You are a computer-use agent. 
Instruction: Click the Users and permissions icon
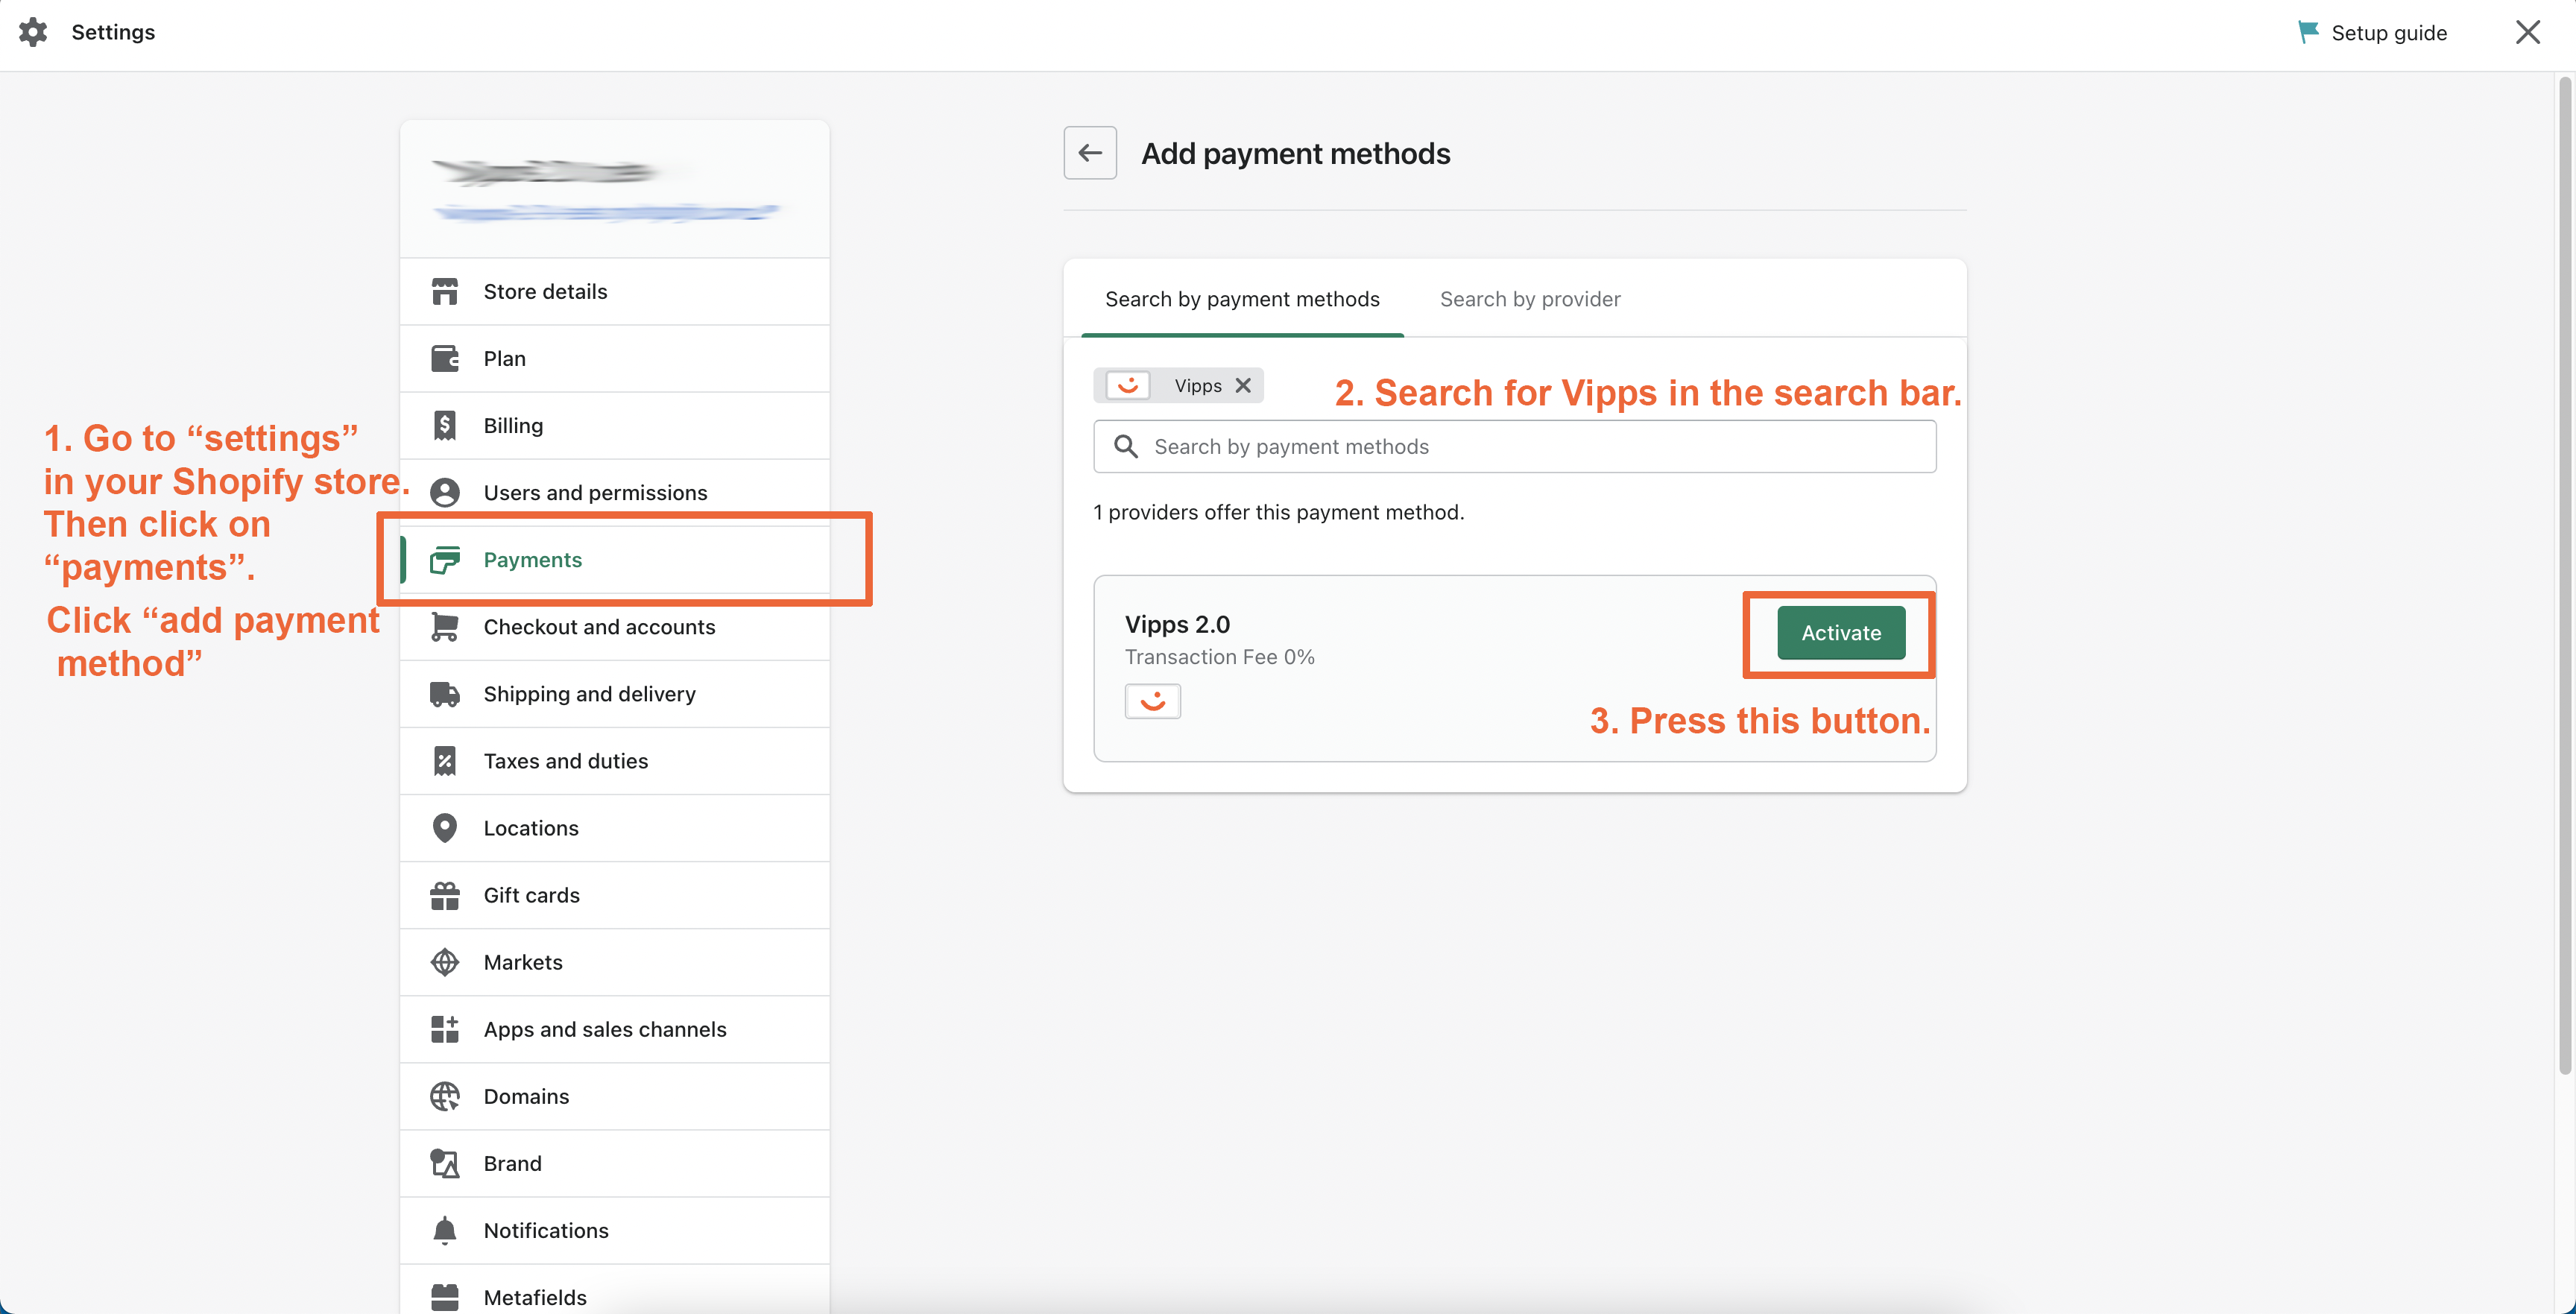[x=444, y=491]
